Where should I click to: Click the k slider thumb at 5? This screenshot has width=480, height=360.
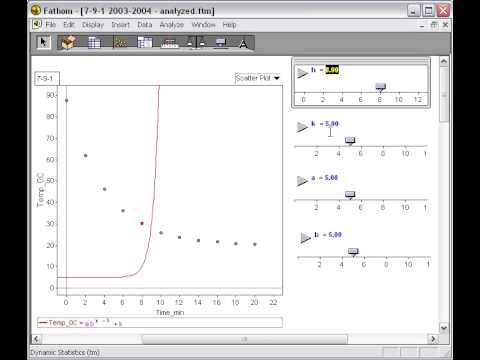coord(350,141)
